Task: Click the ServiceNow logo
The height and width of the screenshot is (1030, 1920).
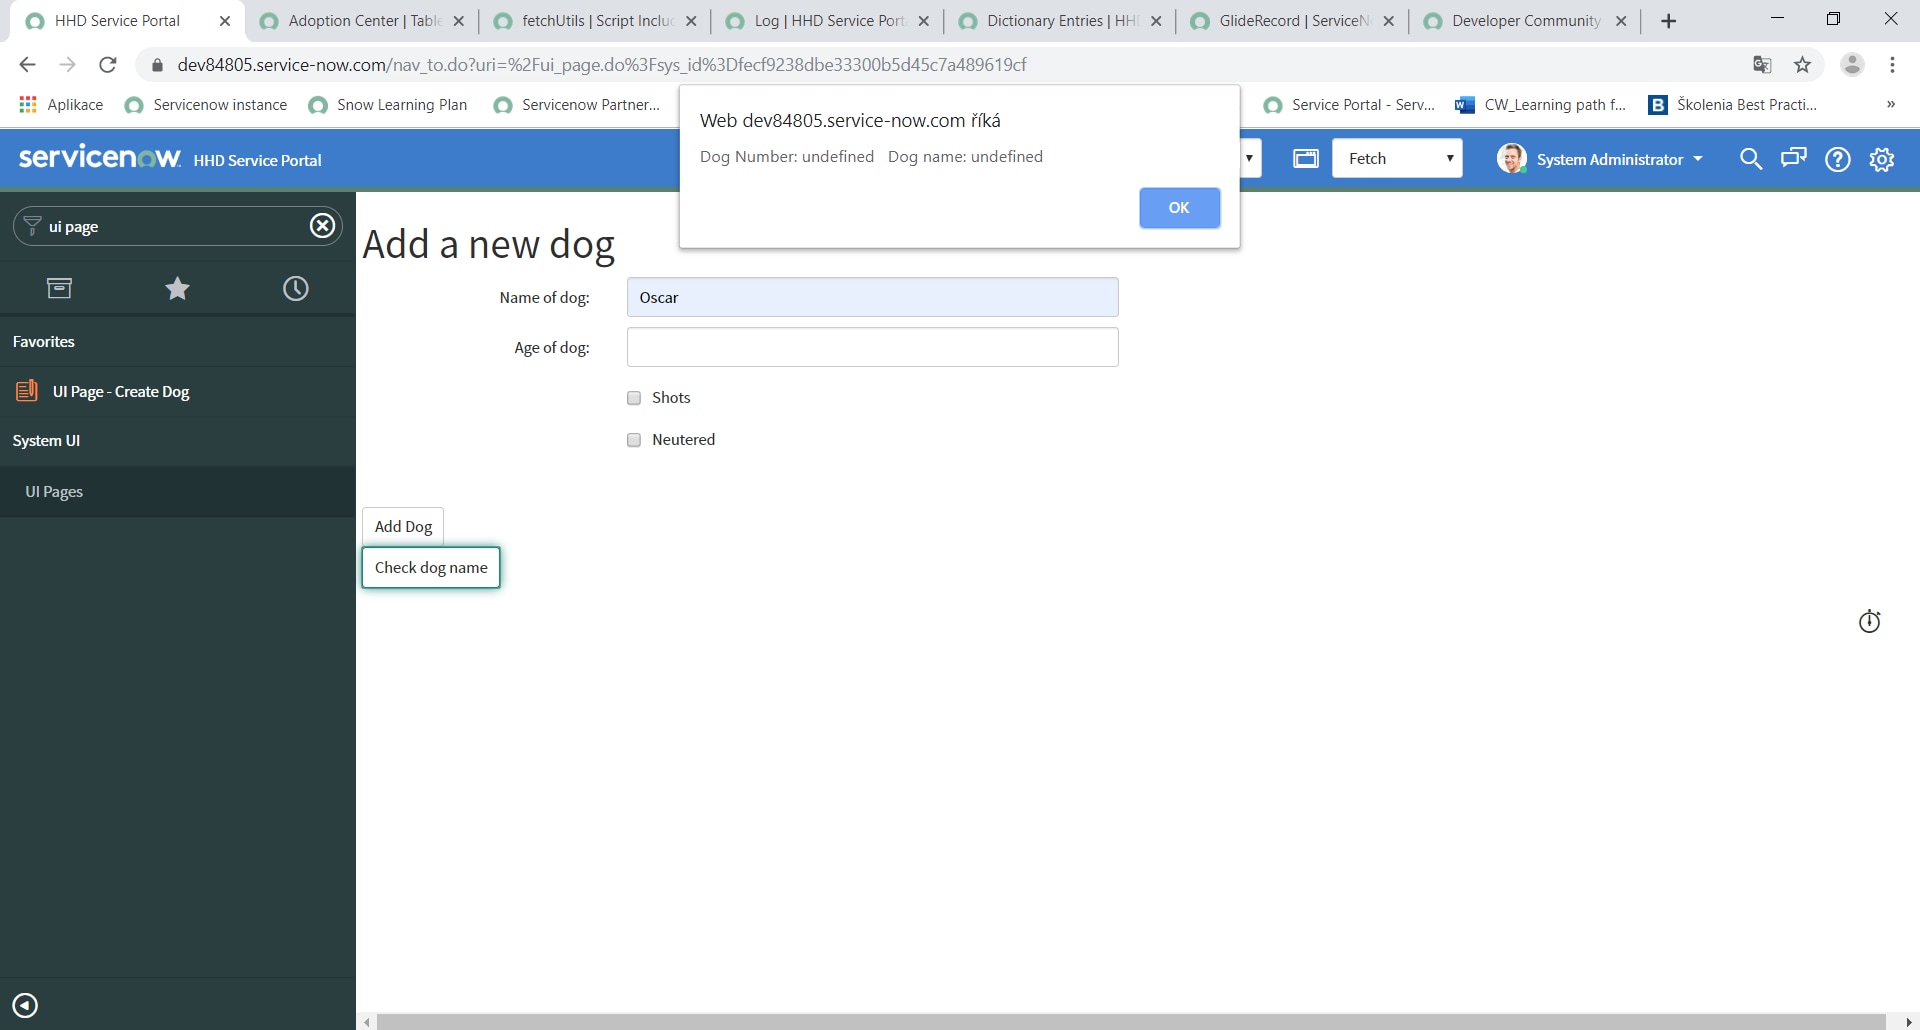Action: (100, 157)
